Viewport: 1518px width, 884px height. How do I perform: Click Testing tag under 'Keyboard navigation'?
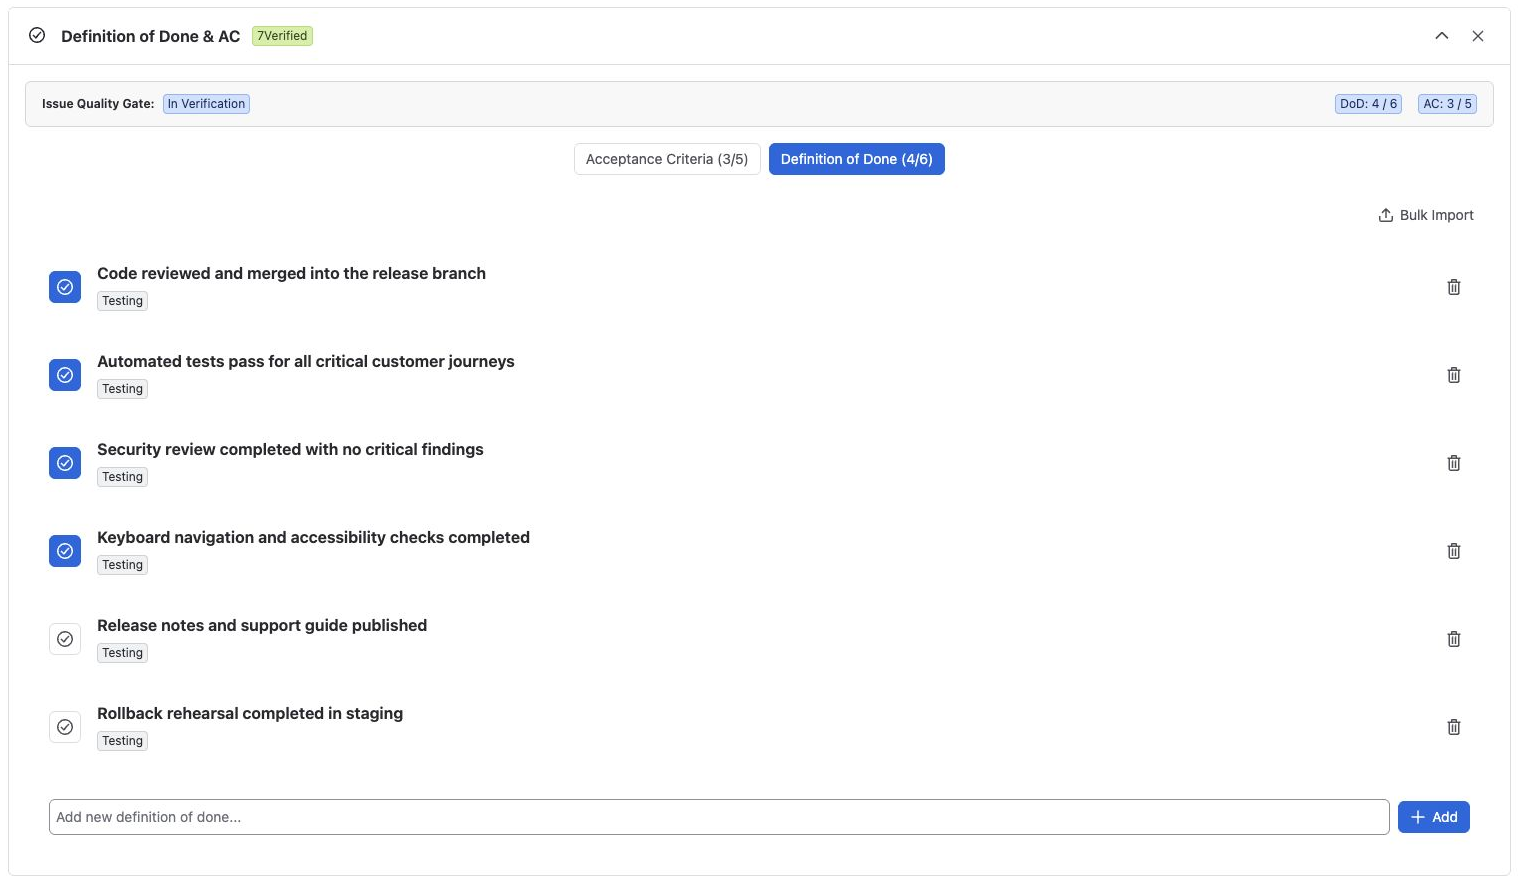click(x=122, y=565)
